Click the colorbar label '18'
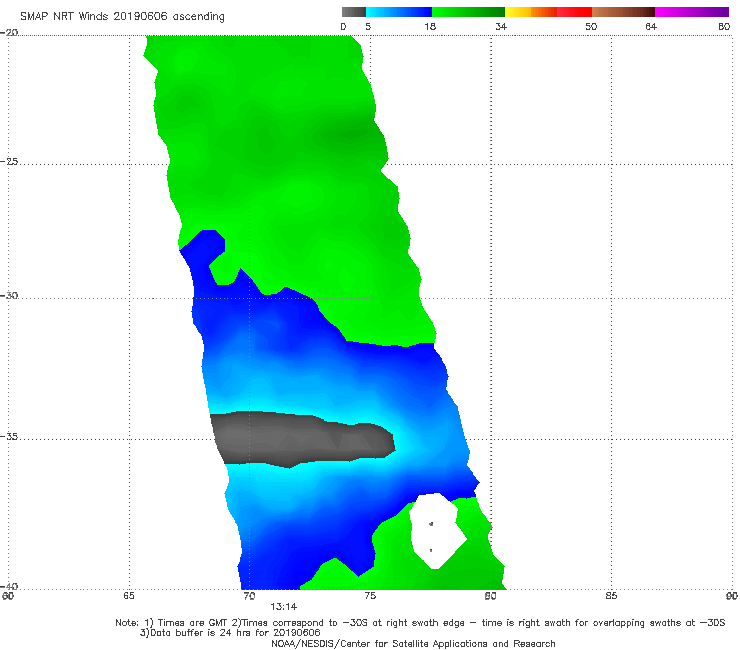740x650 pixels. (x=430, y=26)
